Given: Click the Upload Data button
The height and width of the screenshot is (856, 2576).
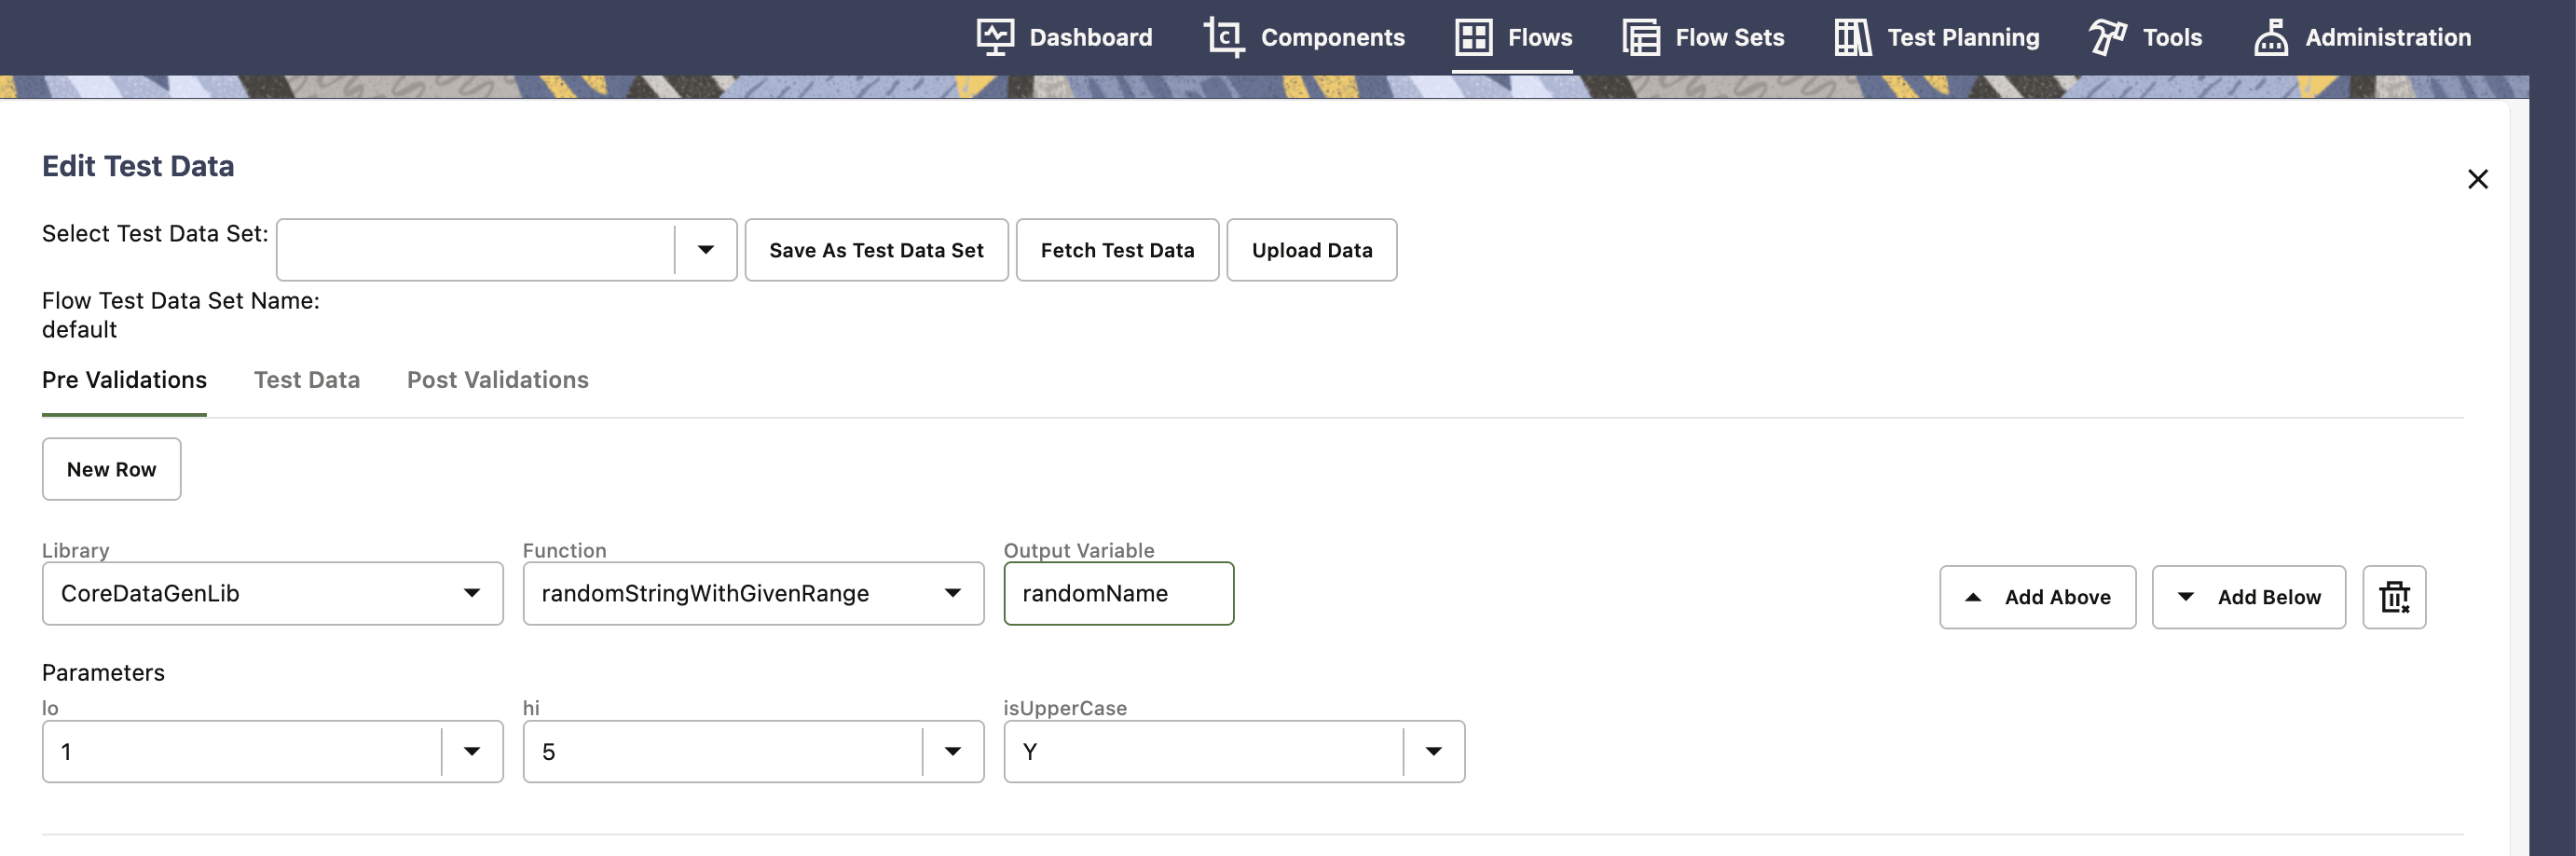Looking at the screenshot, I should coord(1311,250).
